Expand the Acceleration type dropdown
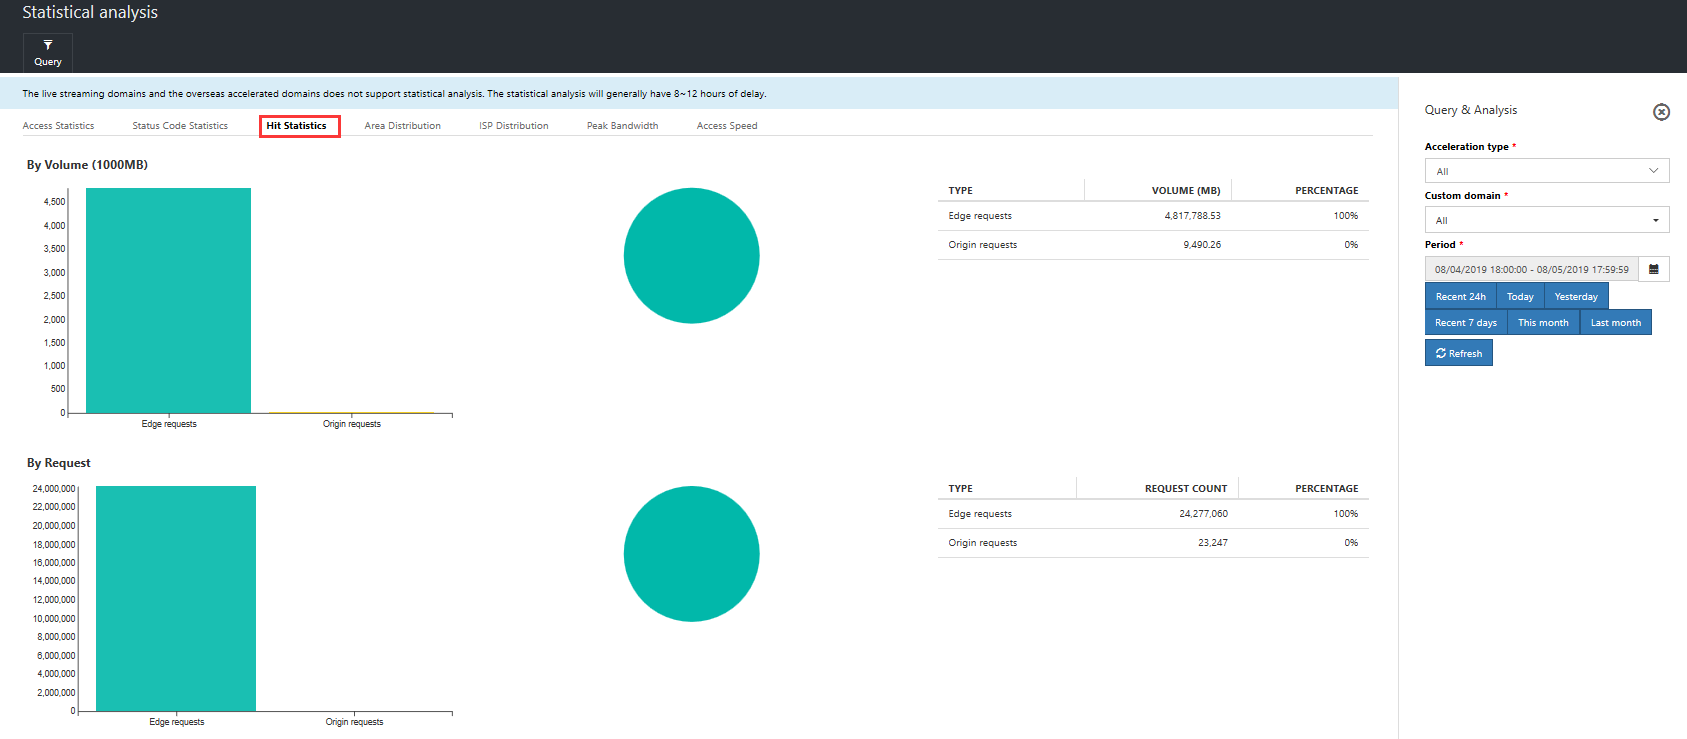 [1546, 171]
